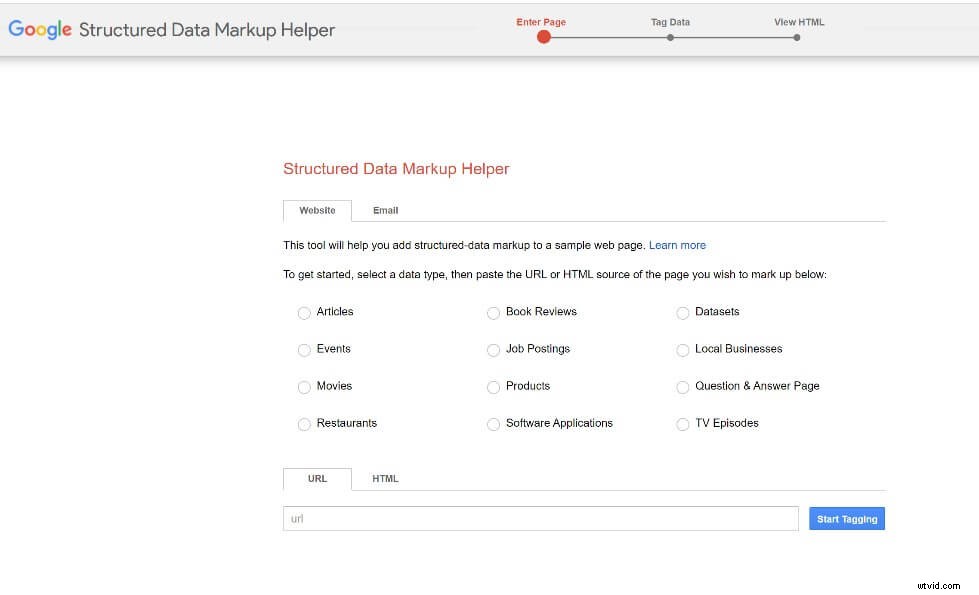
Task: Open the Website tab
Action: pyautogui.click(x=317, y=210)
